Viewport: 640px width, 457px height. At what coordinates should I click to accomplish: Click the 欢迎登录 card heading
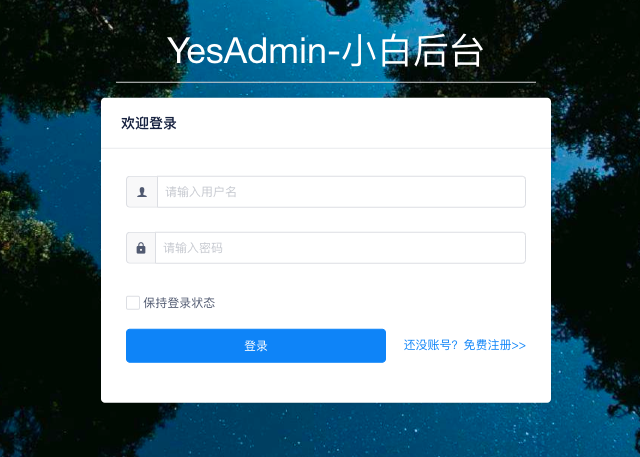click(149, 123)
